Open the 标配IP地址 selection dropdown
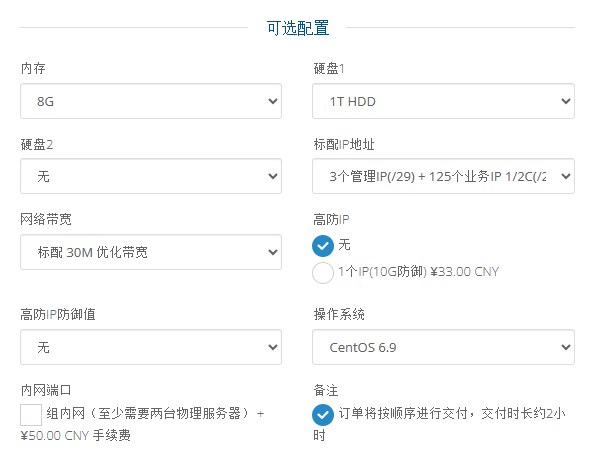Screen dimensions: 597x468 (443, 176)
